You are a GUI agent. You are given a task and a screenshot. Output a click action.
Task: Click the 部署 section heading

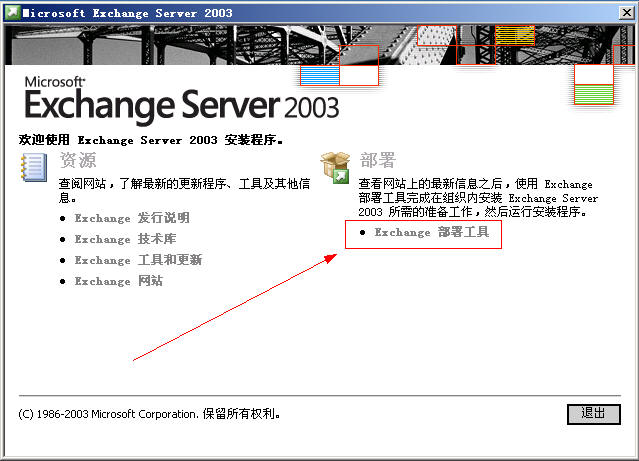(x=378, y=160)
